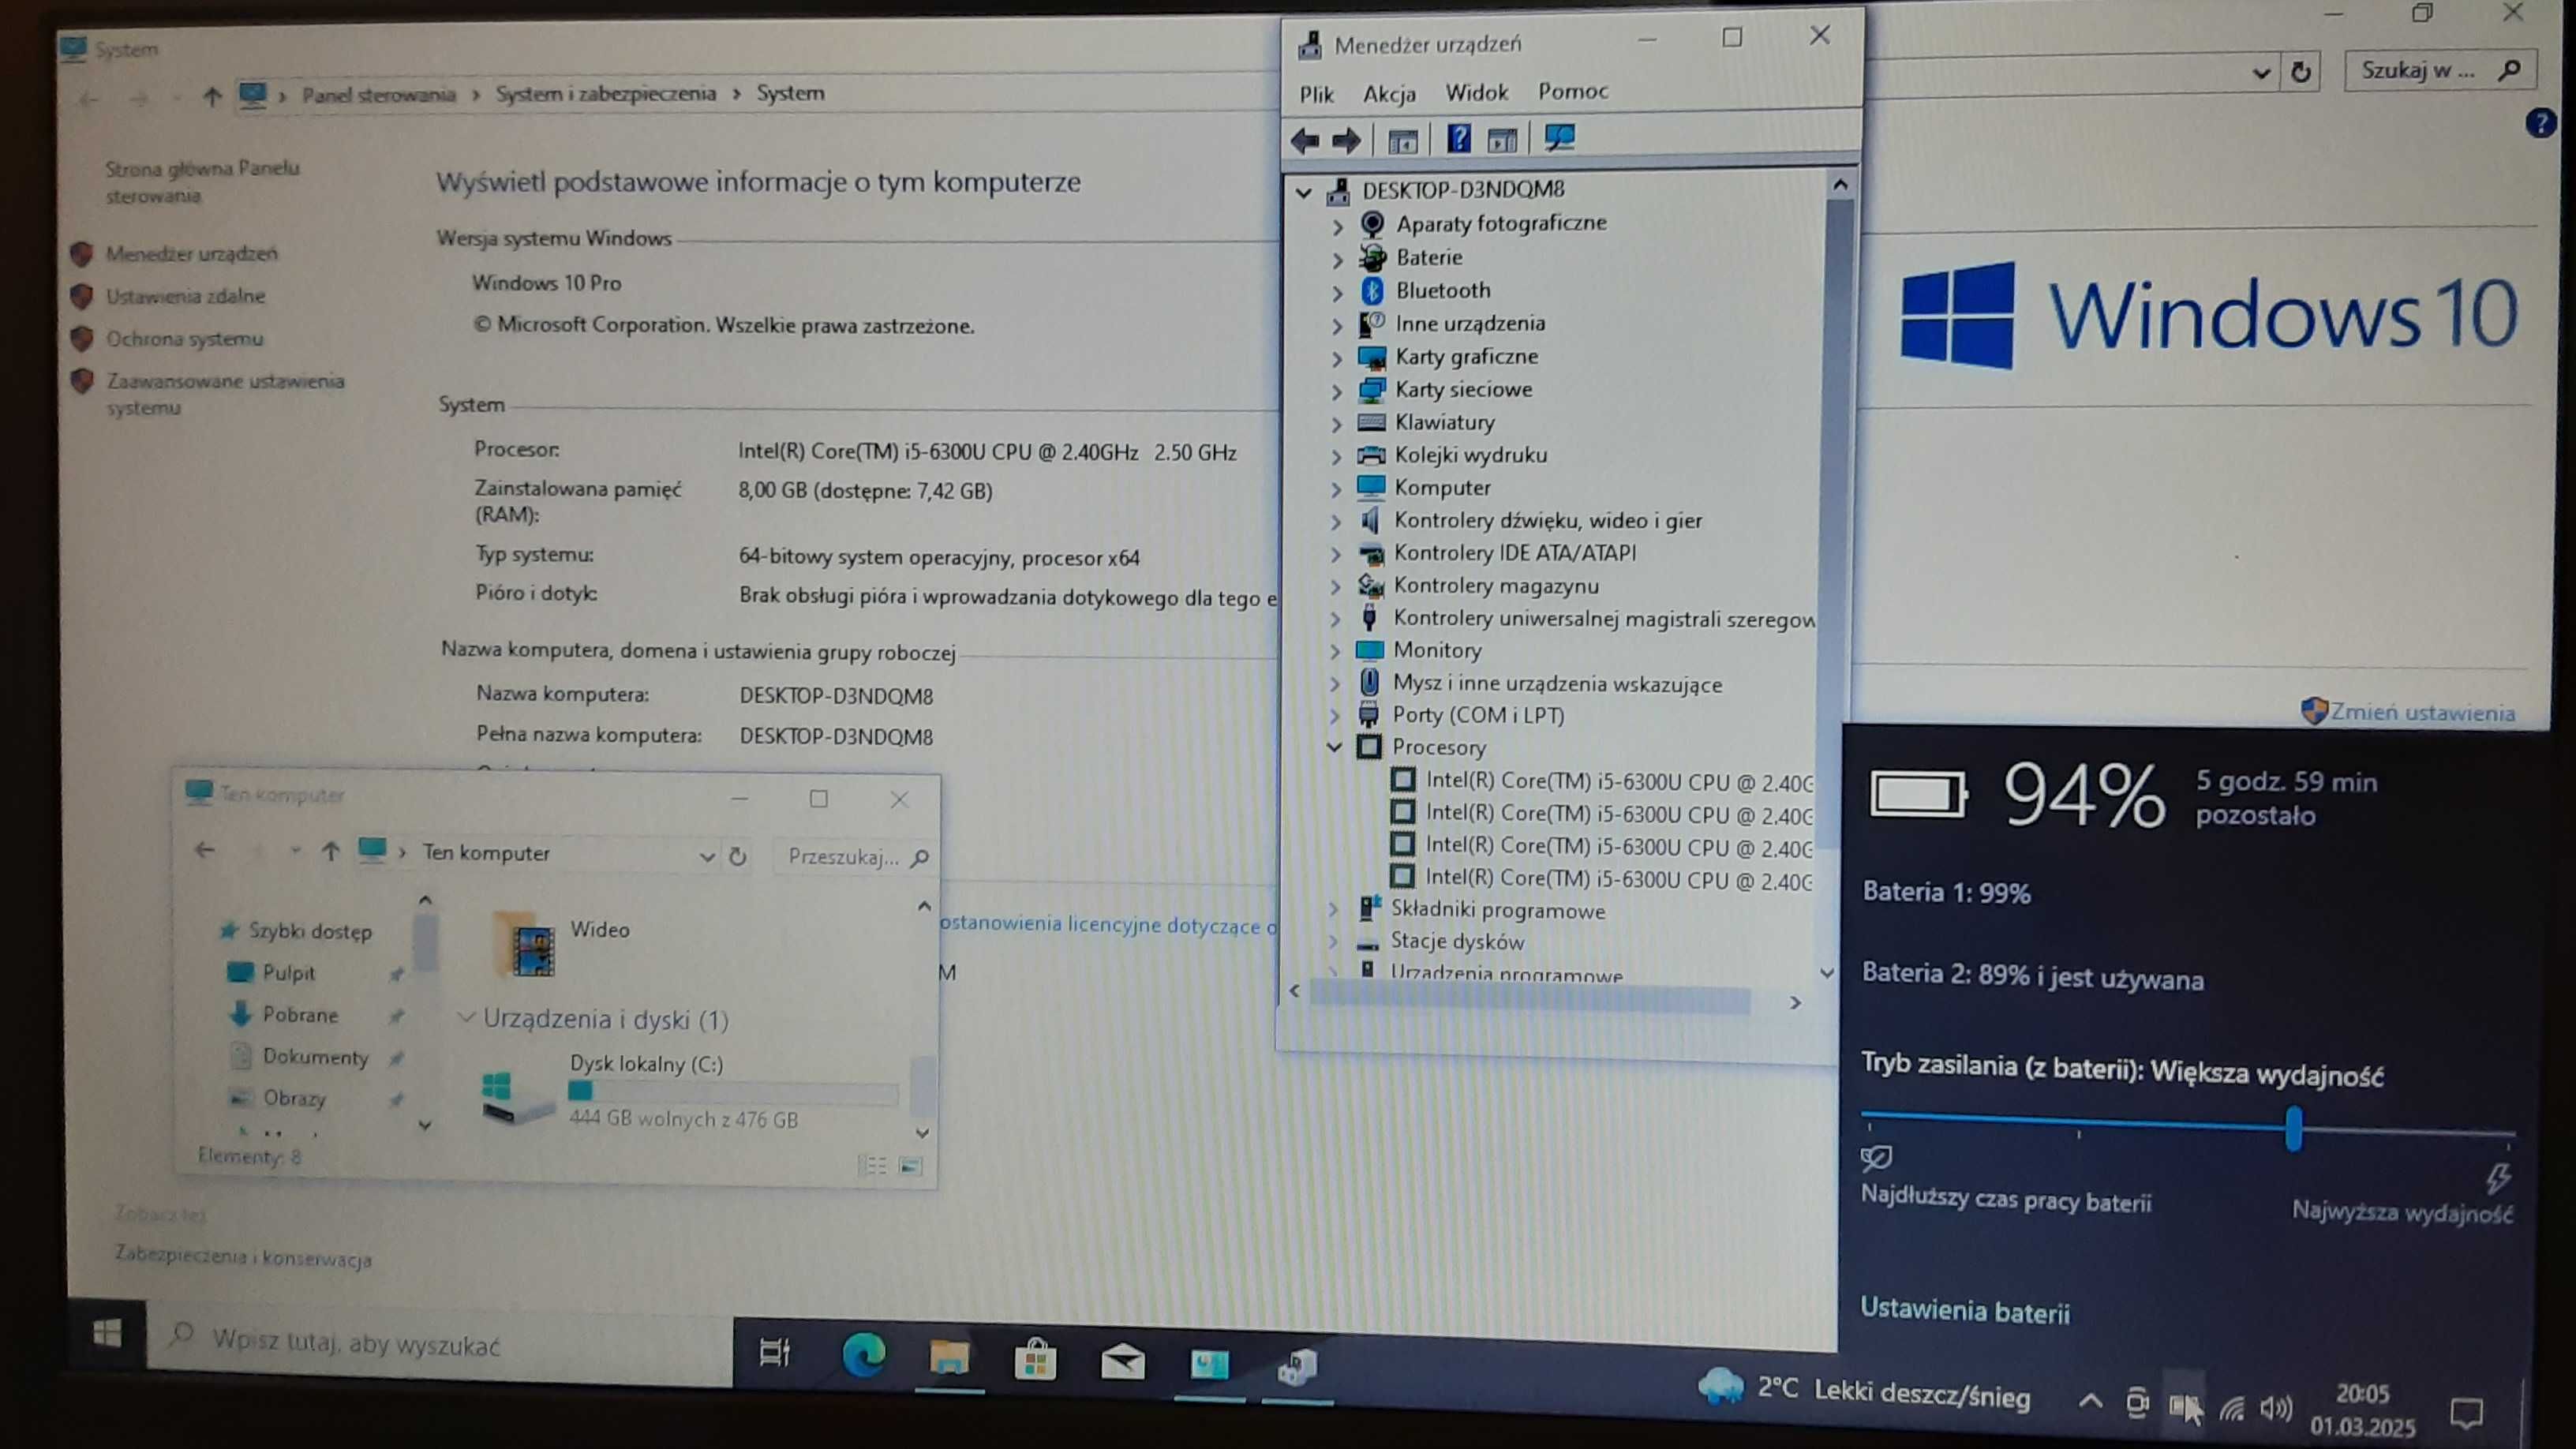
Task: Expand the Baterie node
Action: [x=1337, y=260]
